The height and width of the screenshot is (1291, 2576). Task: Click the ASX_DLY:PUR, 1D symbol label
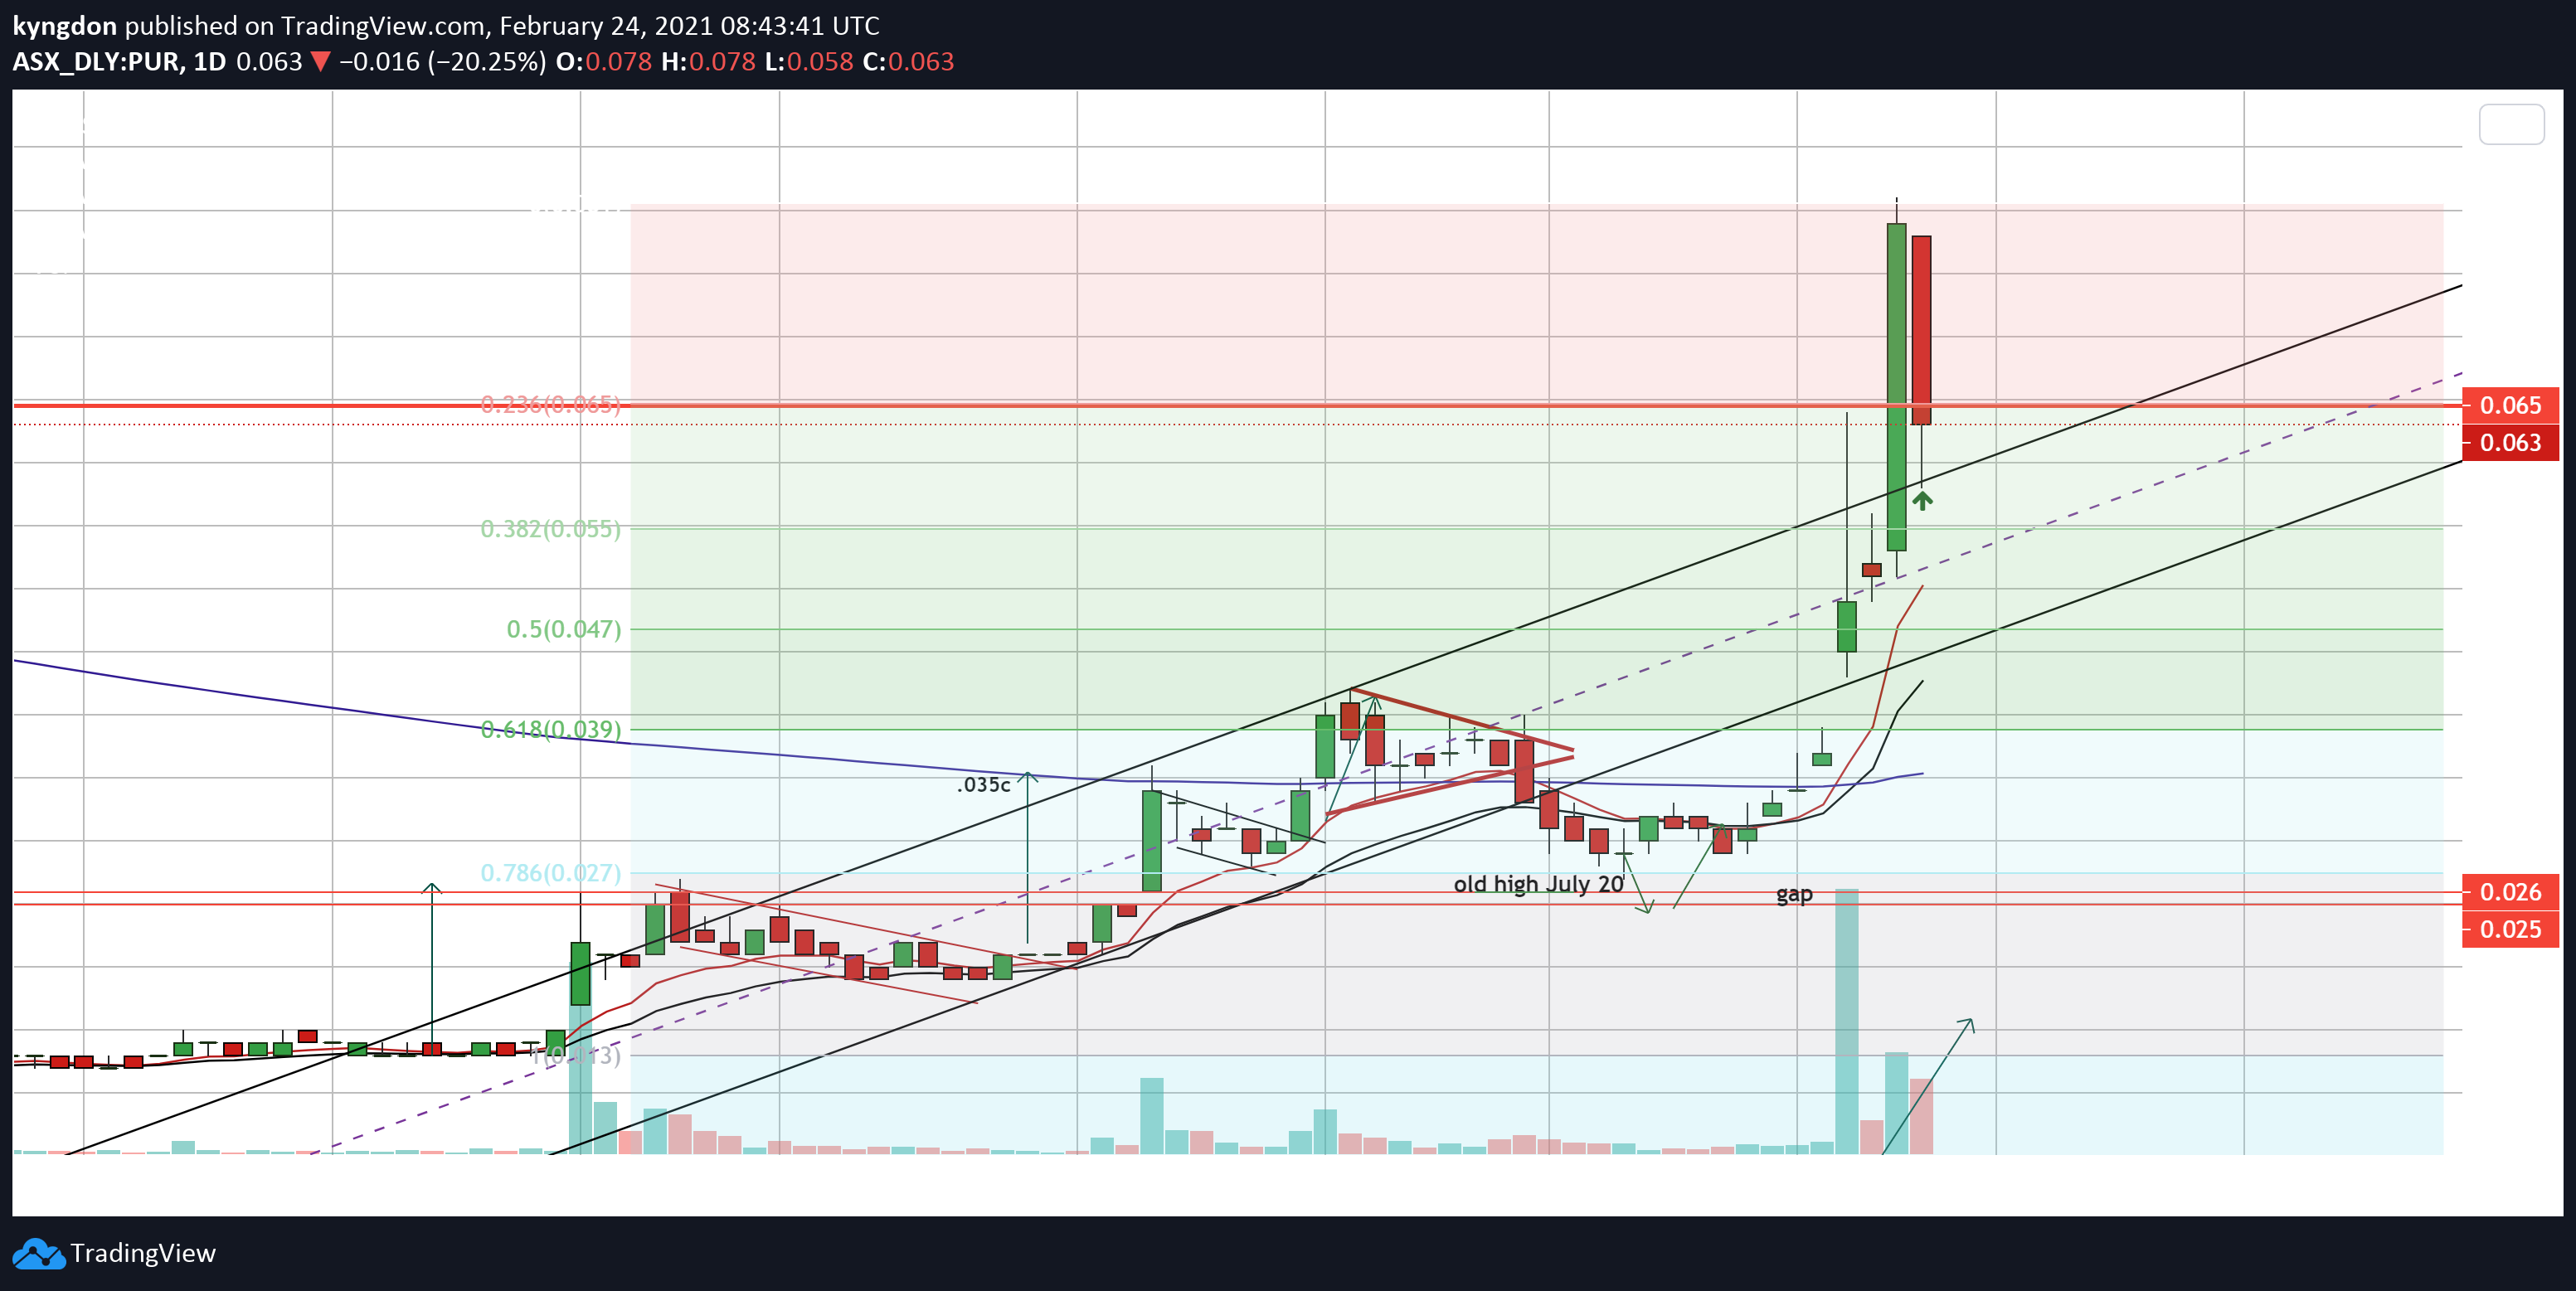click(119, 62)
